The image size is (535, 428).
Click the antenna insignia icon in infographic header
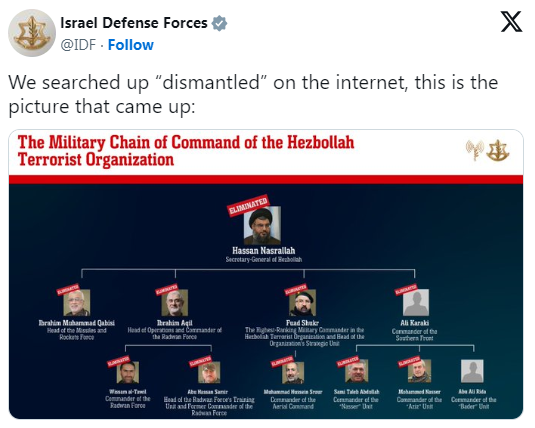(x=475, y=150)
